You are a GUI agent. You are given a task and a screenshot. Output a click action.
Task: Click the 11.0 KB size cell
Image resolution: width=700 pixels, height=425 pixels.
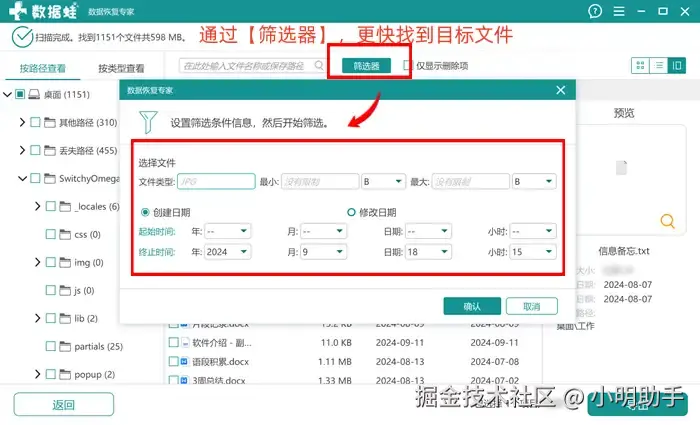pos(336,342)
